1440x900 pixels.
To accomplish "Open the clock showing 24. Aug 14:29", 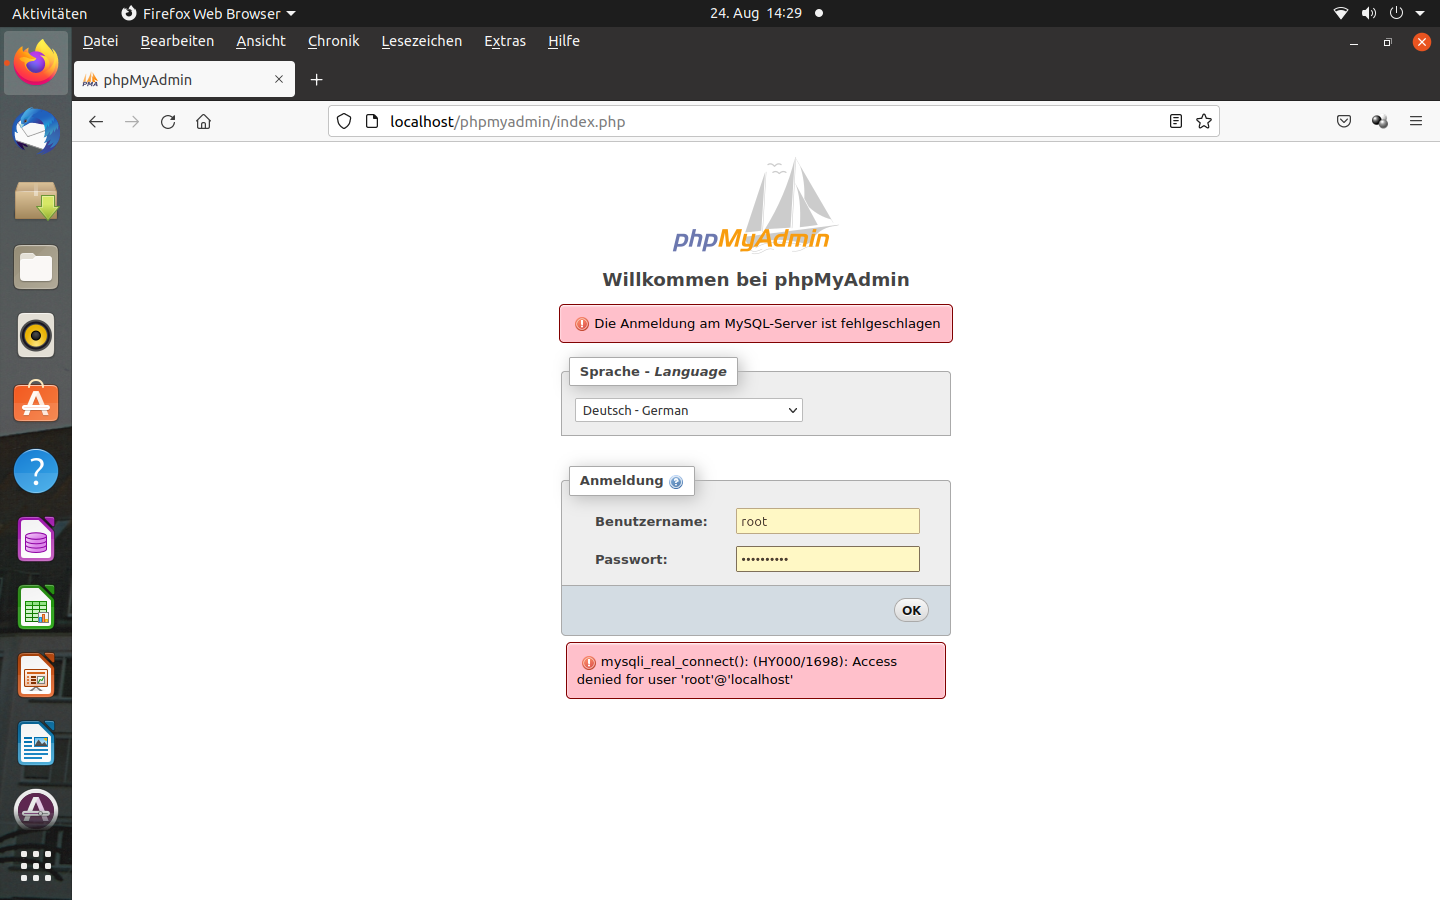I will (756, 13).
